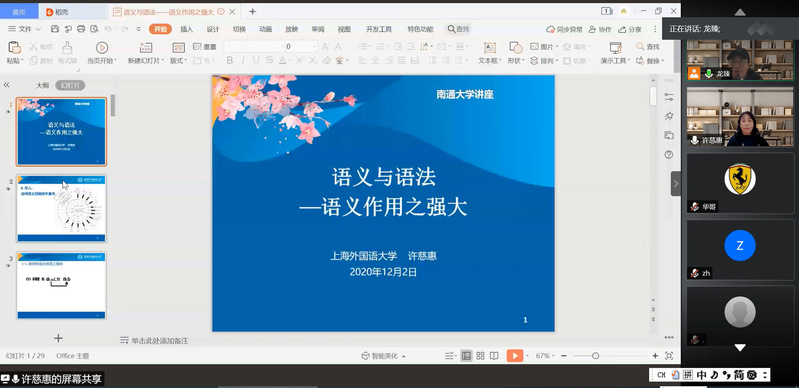The width and height of the screenshot is (799, 388).
Task: Select slide 2 thumbnail
Action: 62,208
